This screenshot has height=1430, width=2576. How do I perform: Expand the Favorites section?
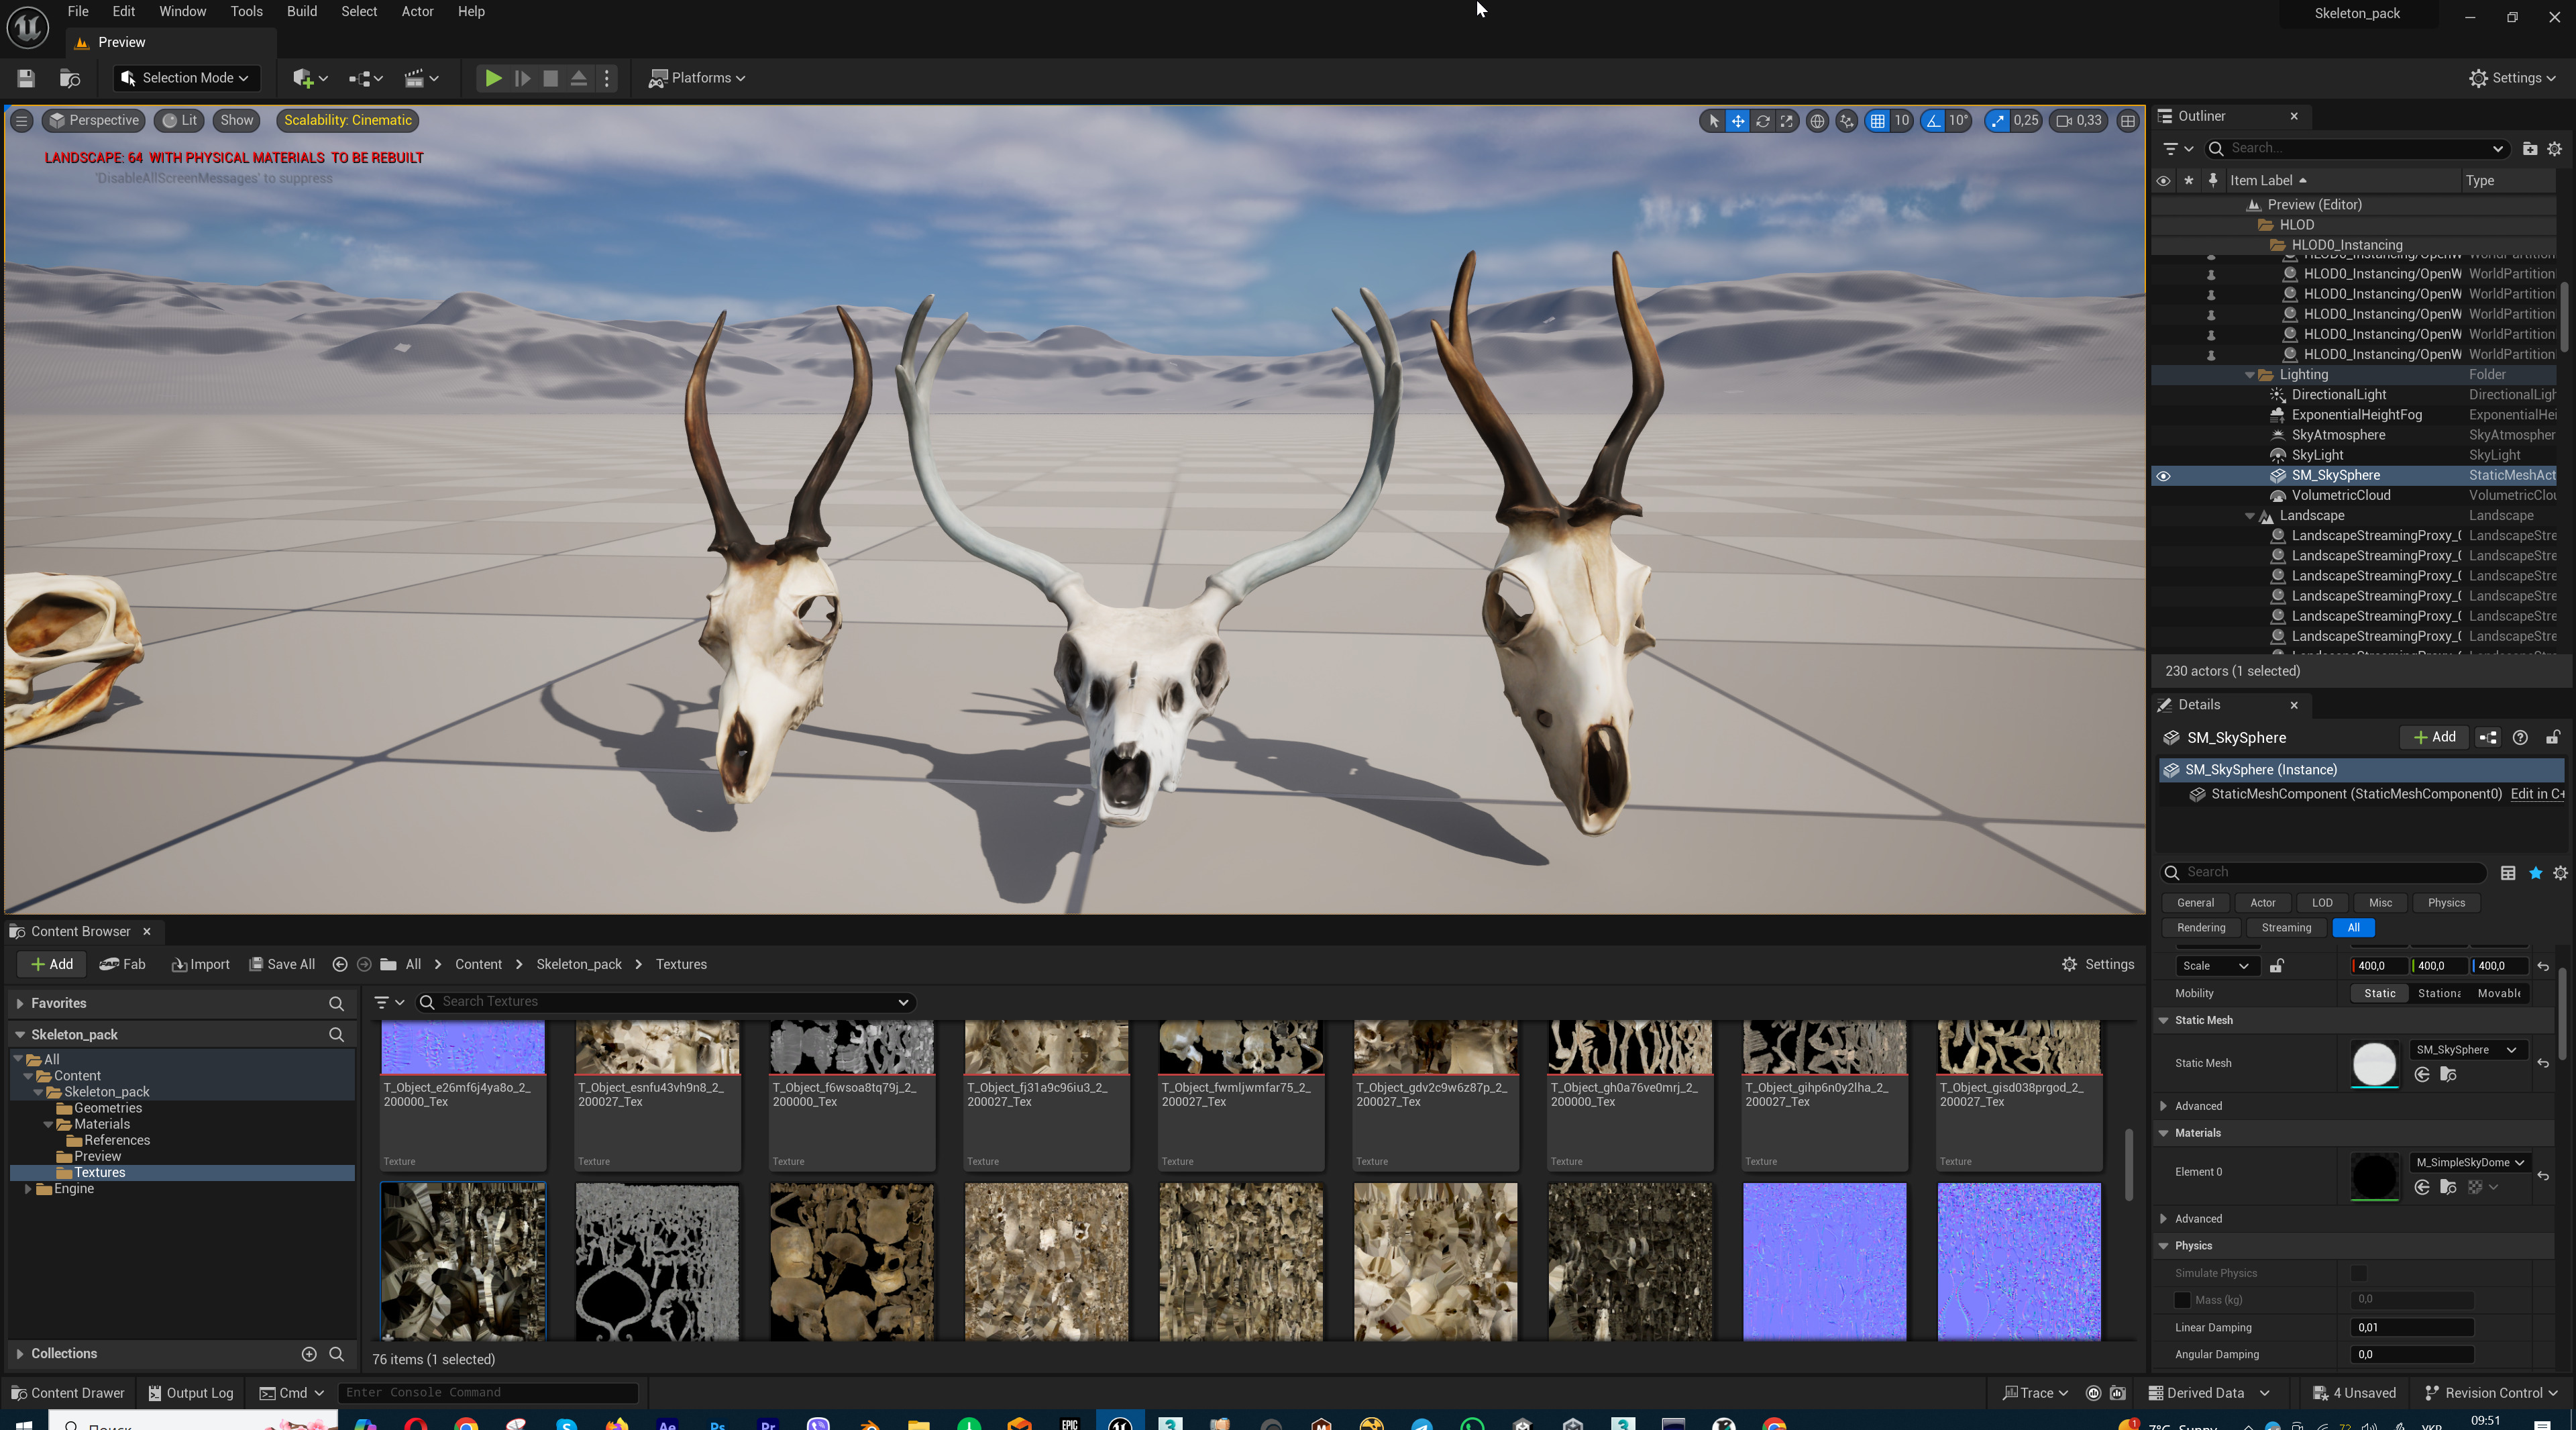[x=19, y=1004]
